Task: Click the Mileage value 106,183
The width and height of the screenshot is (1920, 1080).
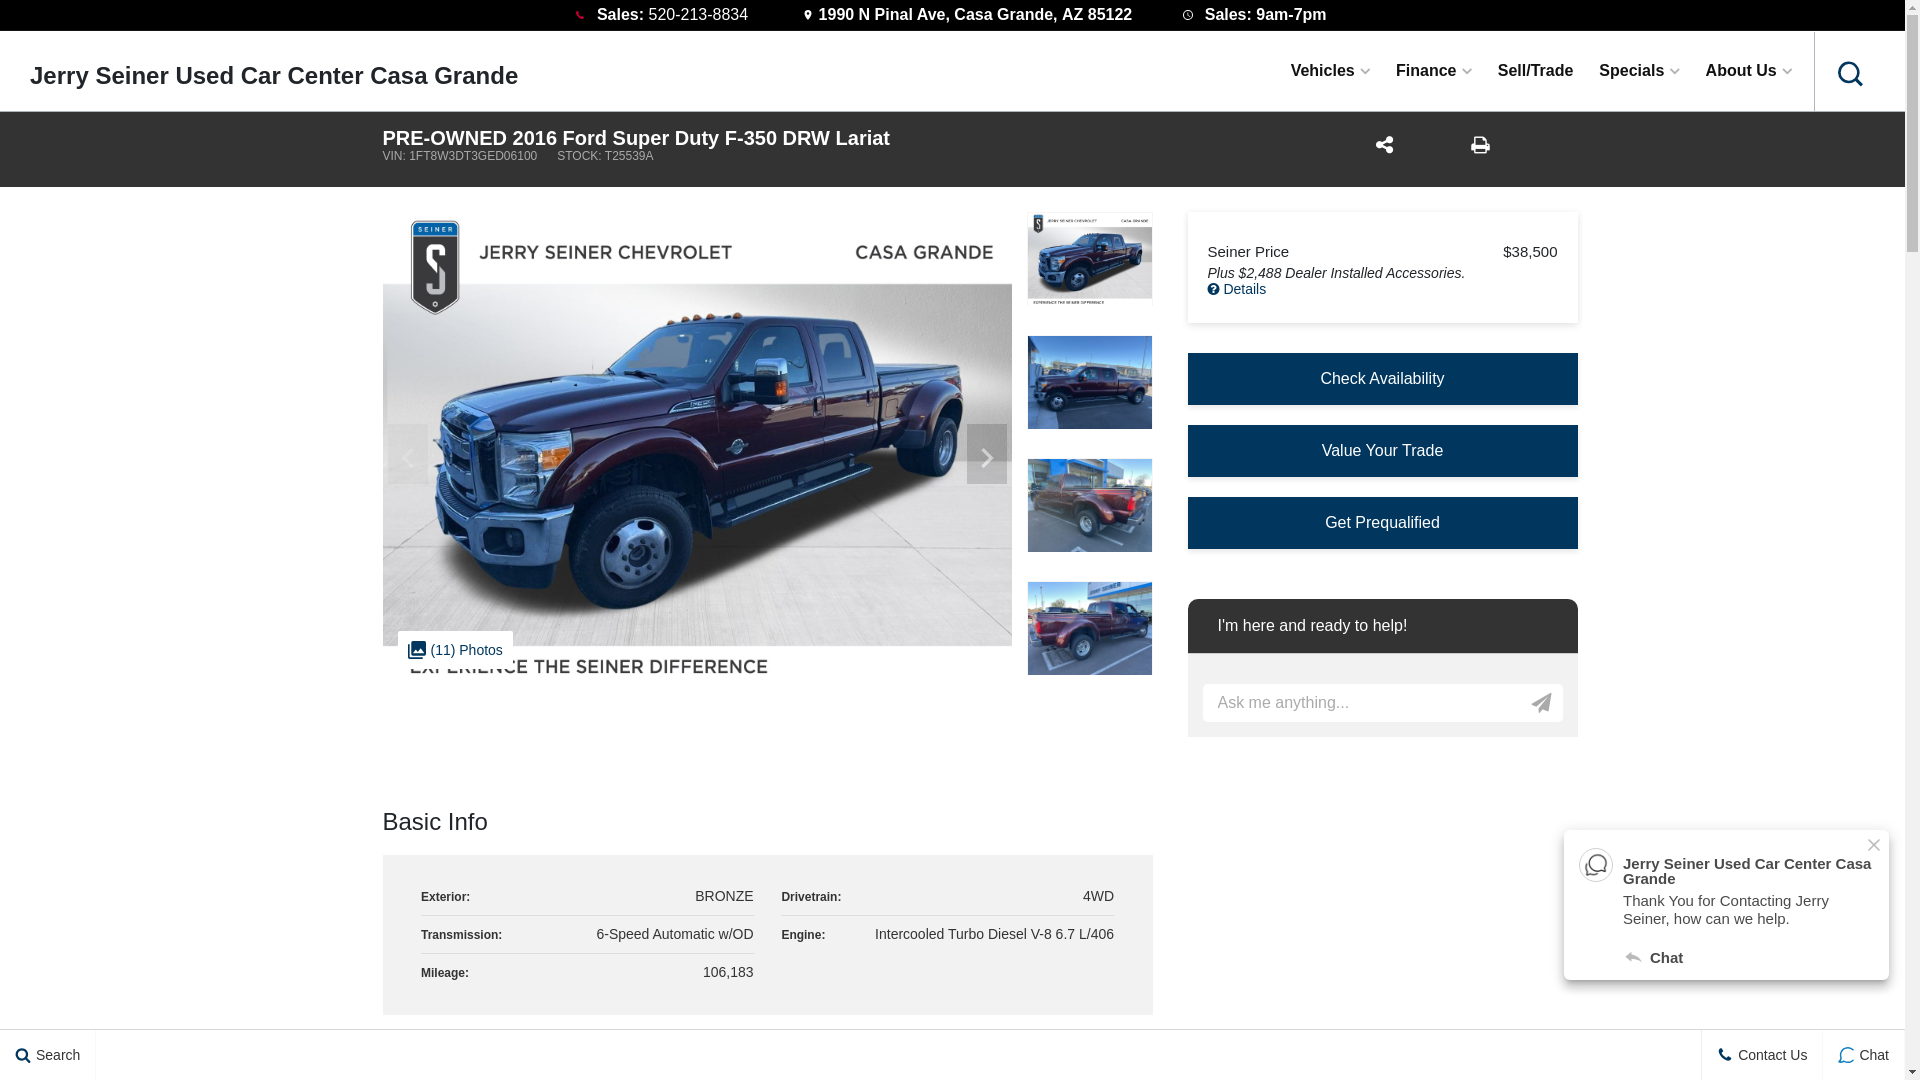Action: click(x=728, y=972)
